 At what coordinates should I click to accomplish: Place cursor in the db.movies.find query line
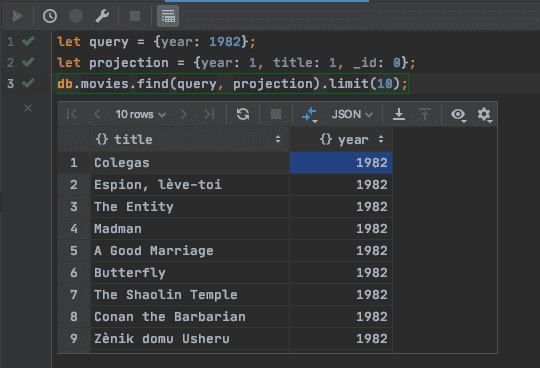tap(233, 84)
